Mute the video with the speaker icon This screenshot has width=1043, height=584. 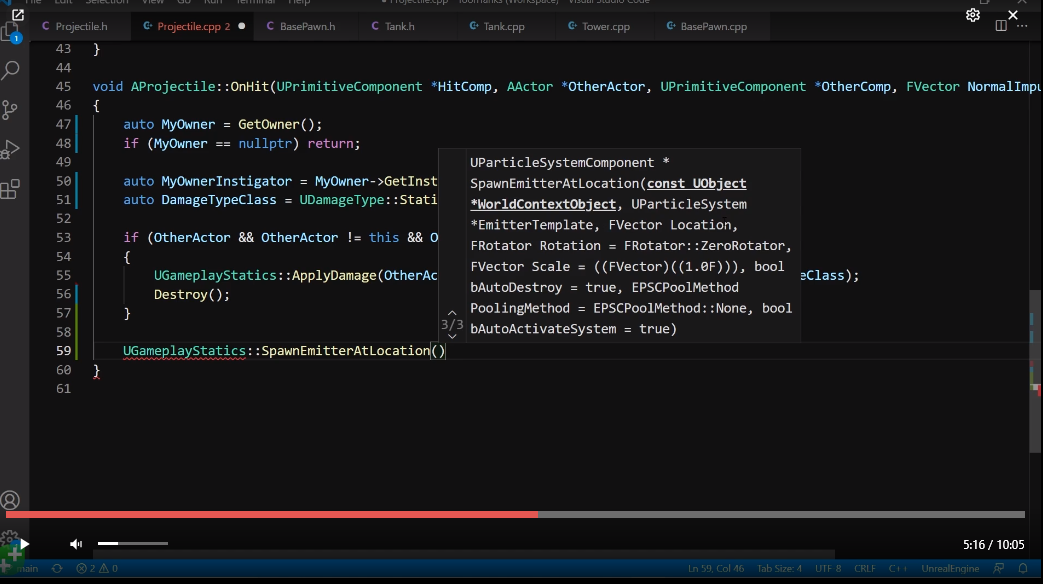76,544
